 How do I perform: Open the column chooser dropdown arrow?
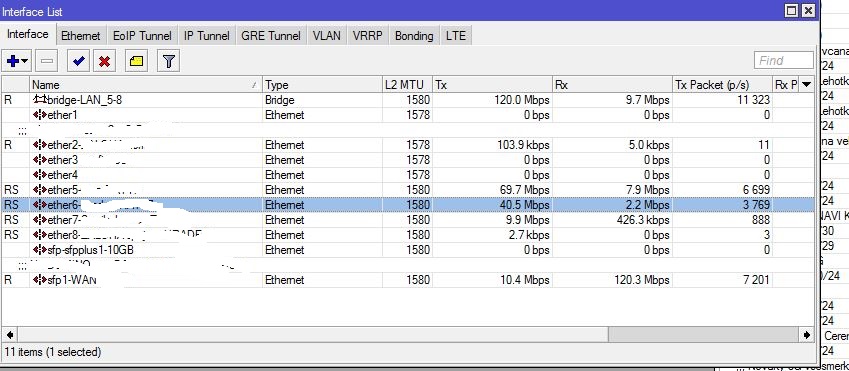[x=807, y=84]
